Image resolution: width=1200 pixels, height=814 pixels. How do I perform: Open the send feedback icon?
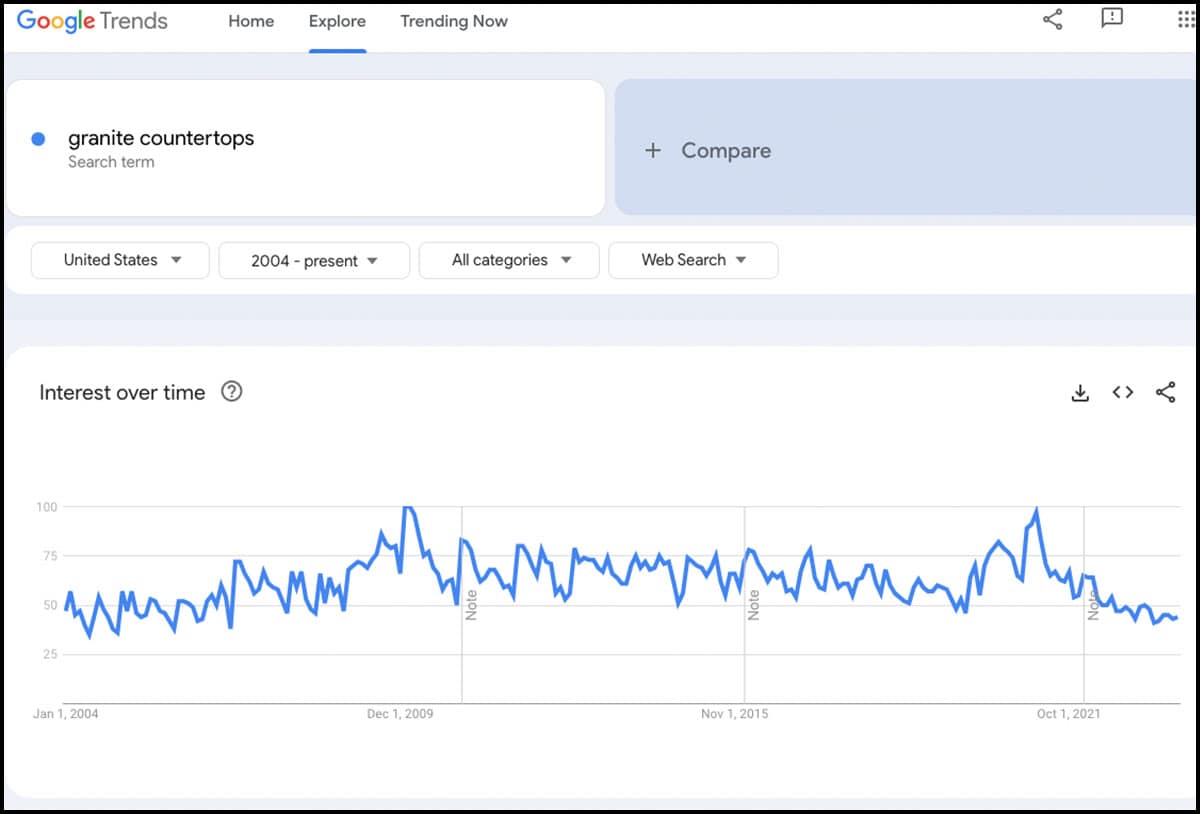pos(1112,19)
